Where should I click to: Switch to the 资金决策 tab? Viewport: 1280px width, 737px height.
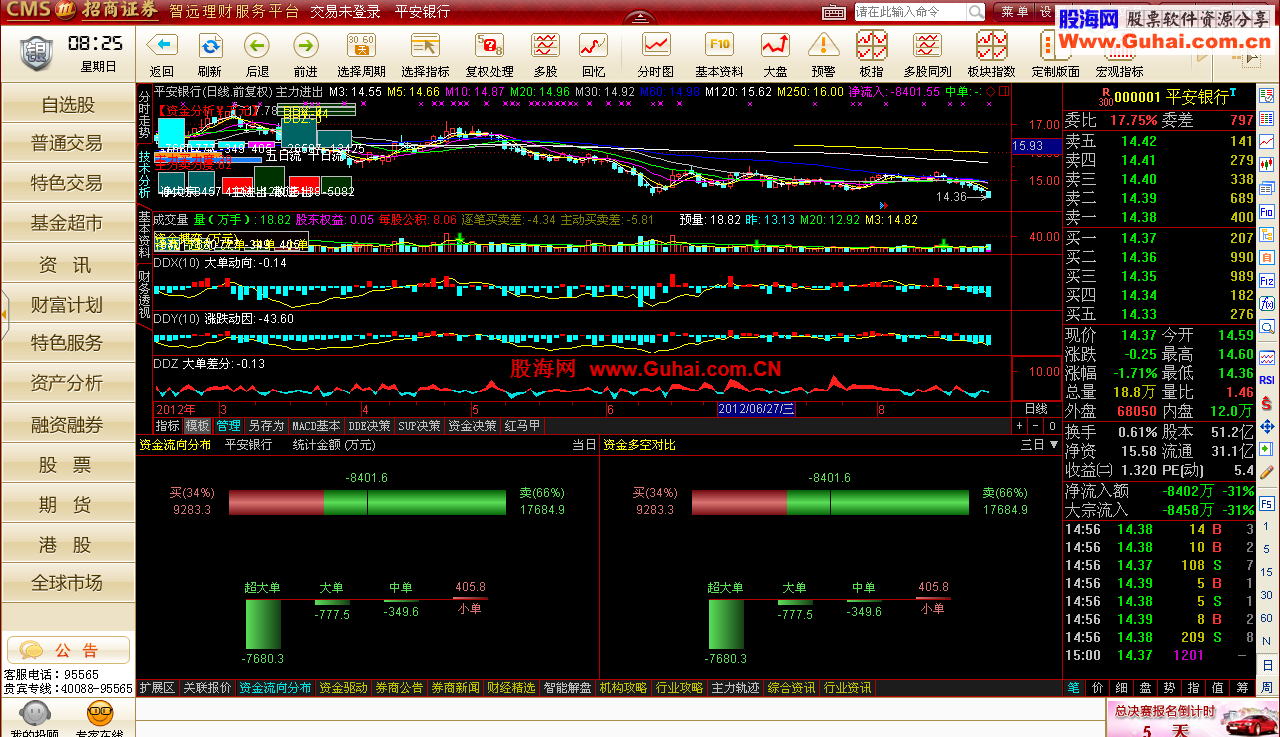pyautogui.click(x=472, y=426)
